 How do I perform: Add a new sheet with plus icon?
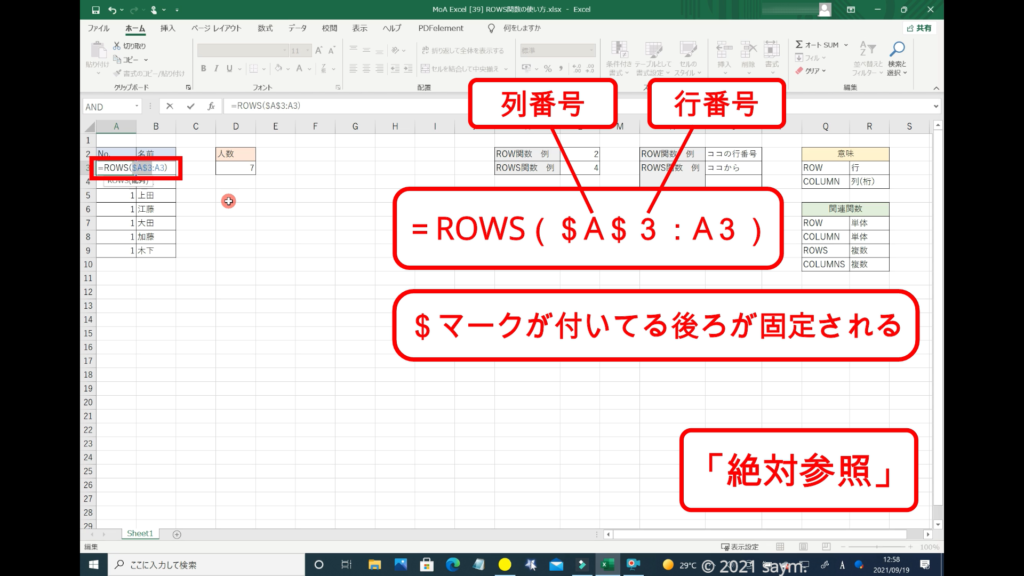(177, 534)
